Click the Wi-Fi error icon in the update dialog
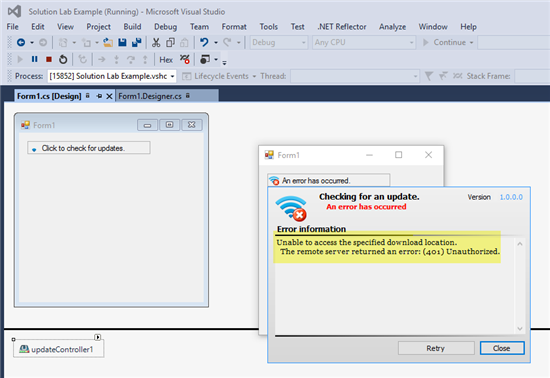Viewport: 550px width, 378px height. (291, 209)
